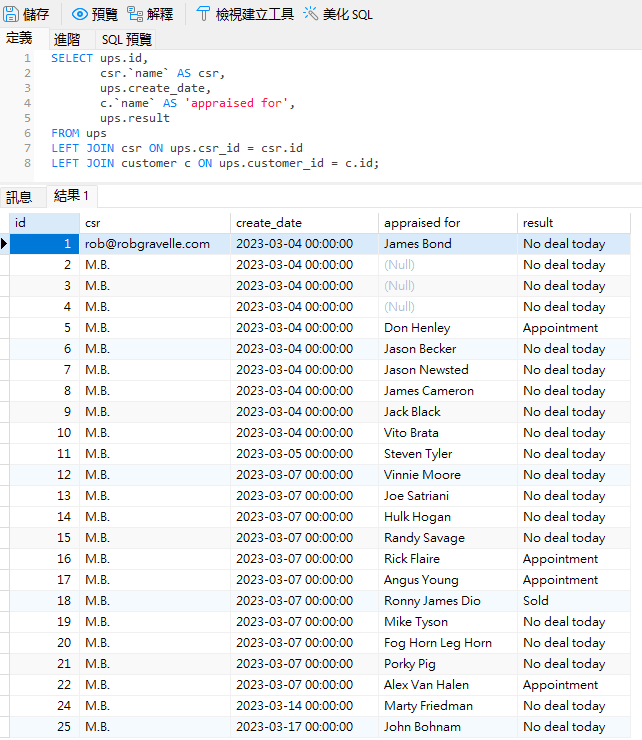Click the appraised for column header

pyautogui.click(x=448, y=223)
